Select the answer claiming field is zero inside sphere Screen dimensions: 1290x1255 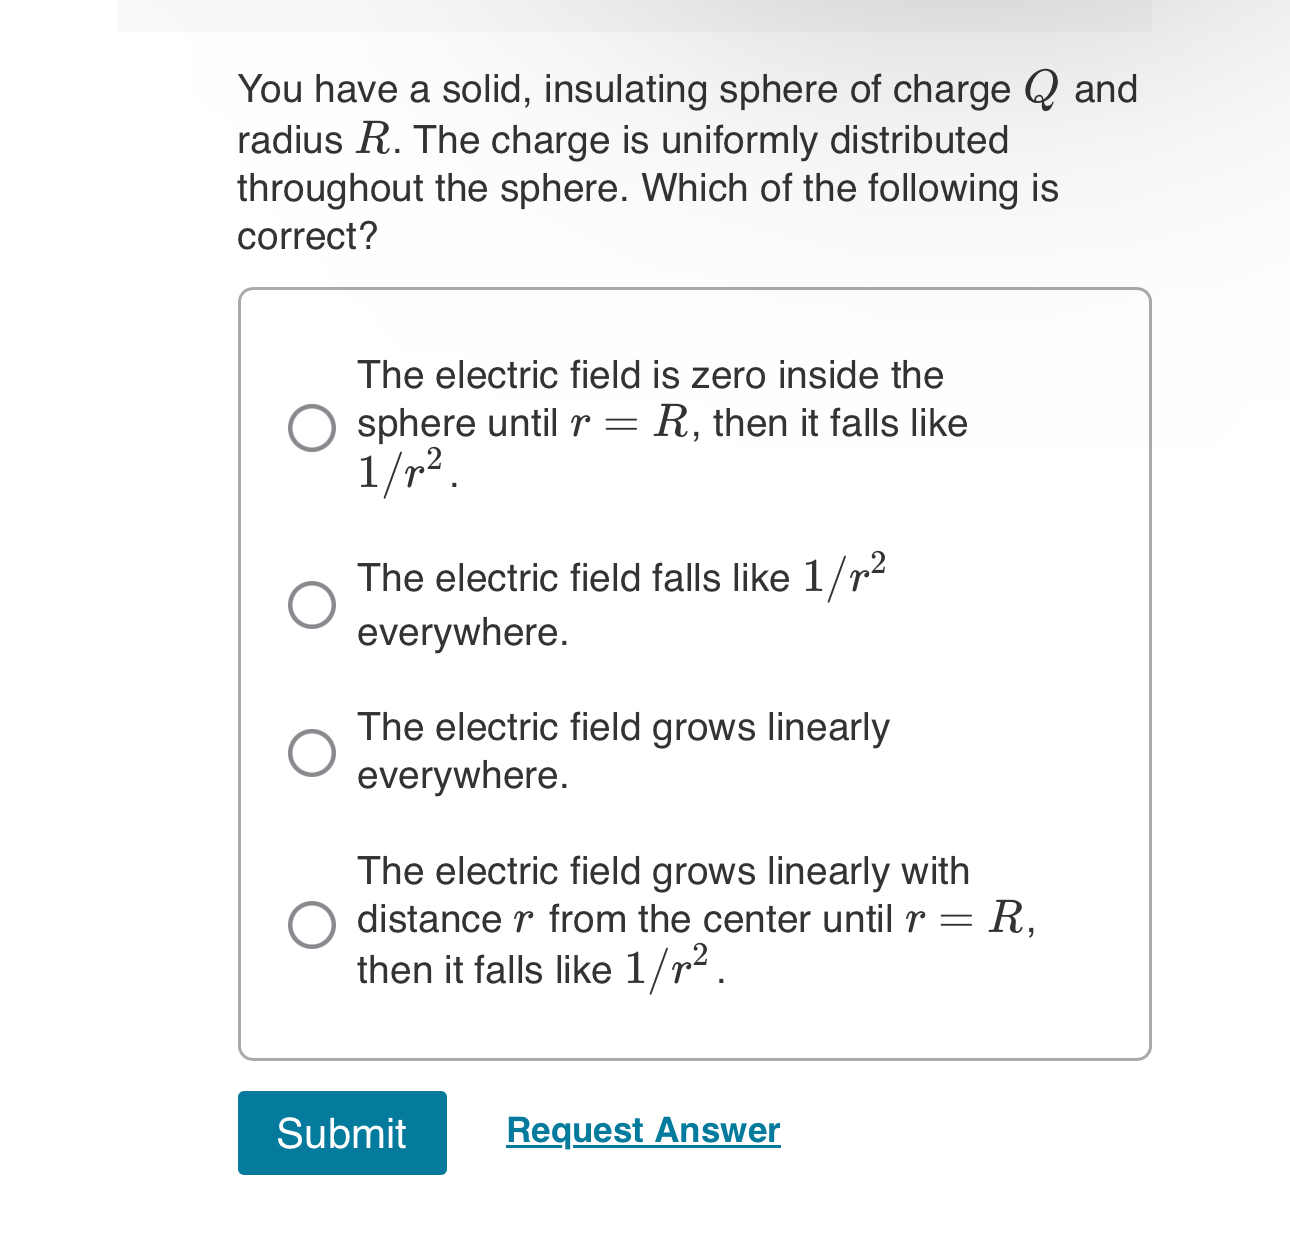click(311, 426)
